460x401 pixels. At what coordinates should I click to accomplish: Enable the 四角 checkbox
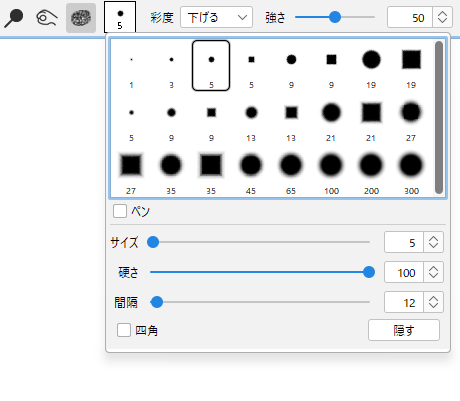tap(124, 330)
